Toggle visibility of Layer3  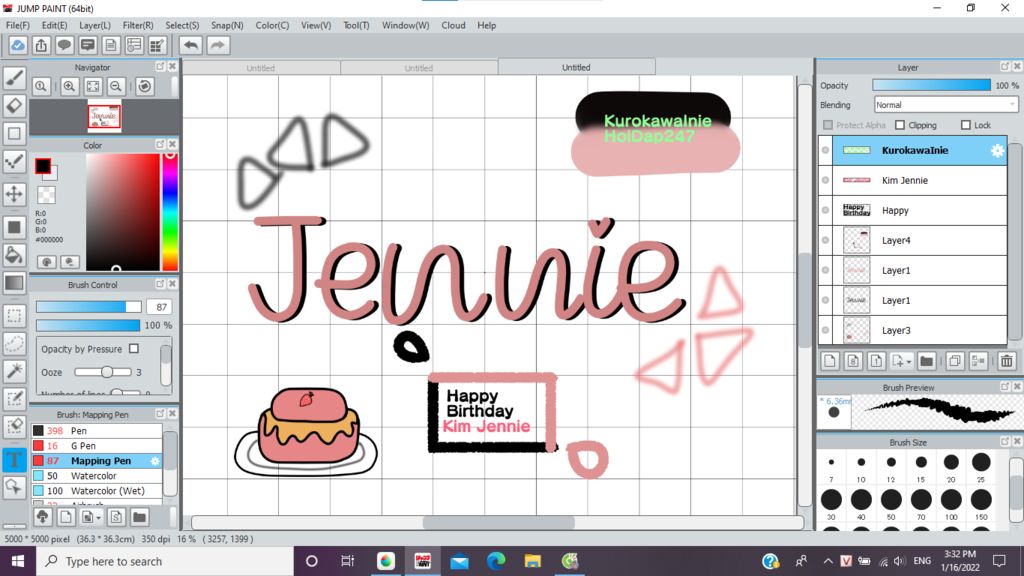[x=825, y=330]
